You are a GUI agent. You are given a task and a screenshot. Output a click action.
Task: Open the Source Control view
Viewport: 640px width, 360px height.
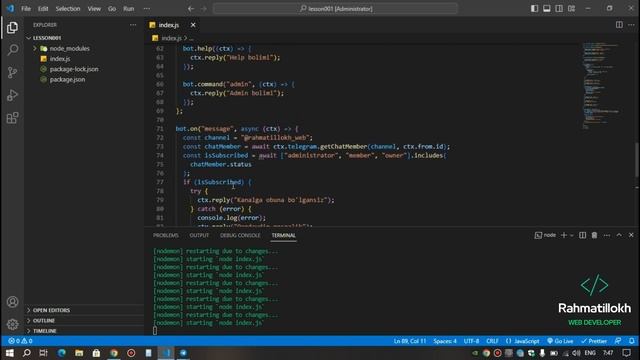click(12, 73)
